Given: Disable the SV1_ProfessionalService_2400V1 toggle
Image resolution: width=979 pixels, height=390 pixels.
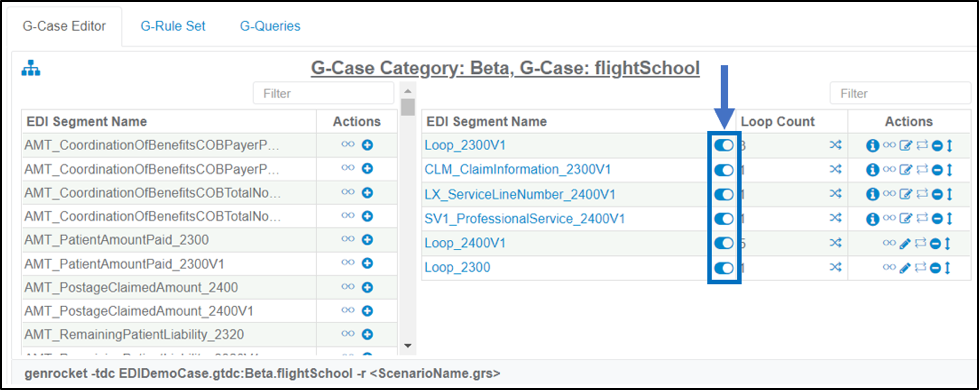Looking at the screenshot, I should pos(724,219).
